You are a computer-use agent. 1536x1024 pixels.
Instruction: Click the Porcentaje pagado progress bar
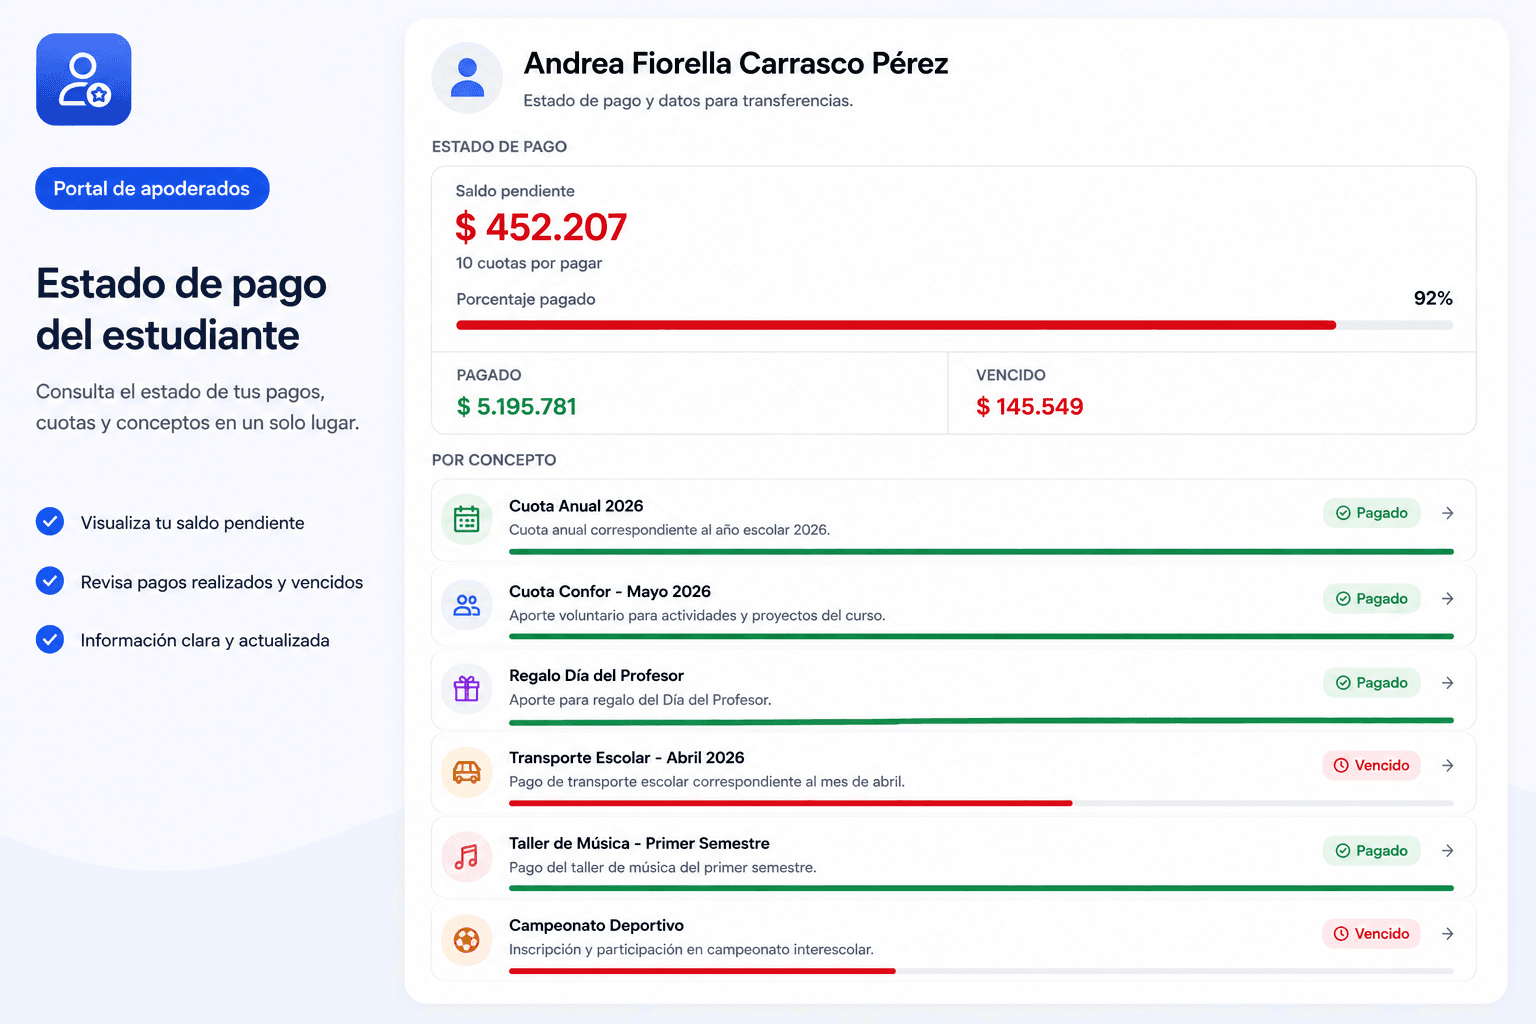(954, 325)
